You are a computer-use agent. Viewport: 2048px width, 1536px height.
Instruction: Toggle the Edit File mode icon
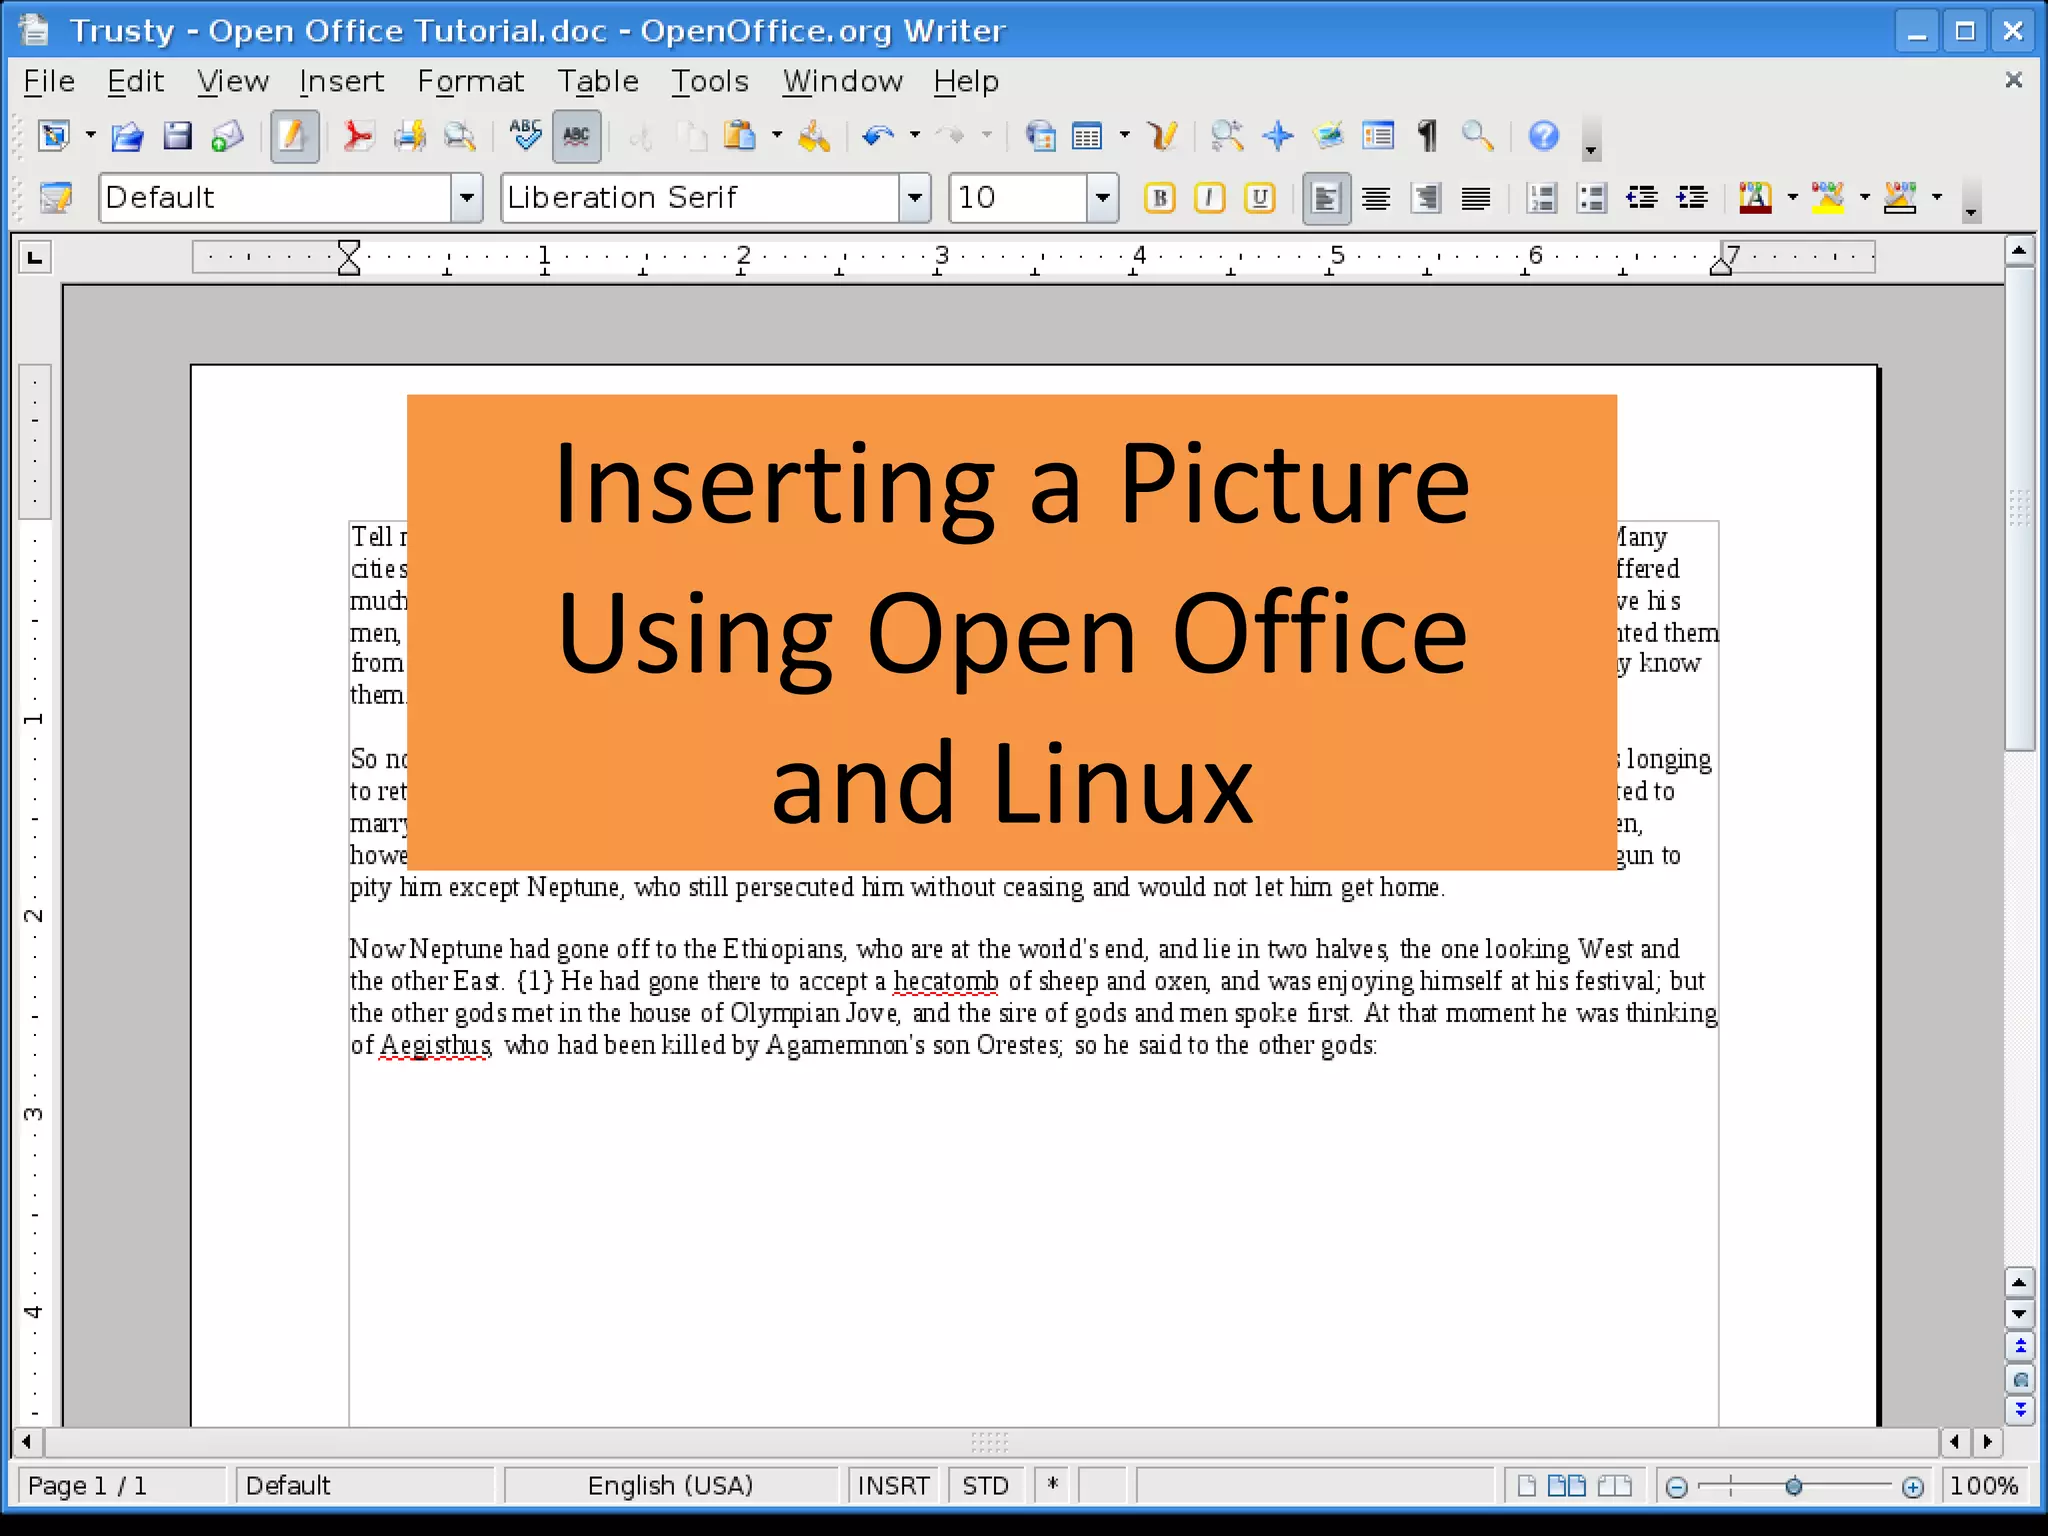click(x=294, y=135)
